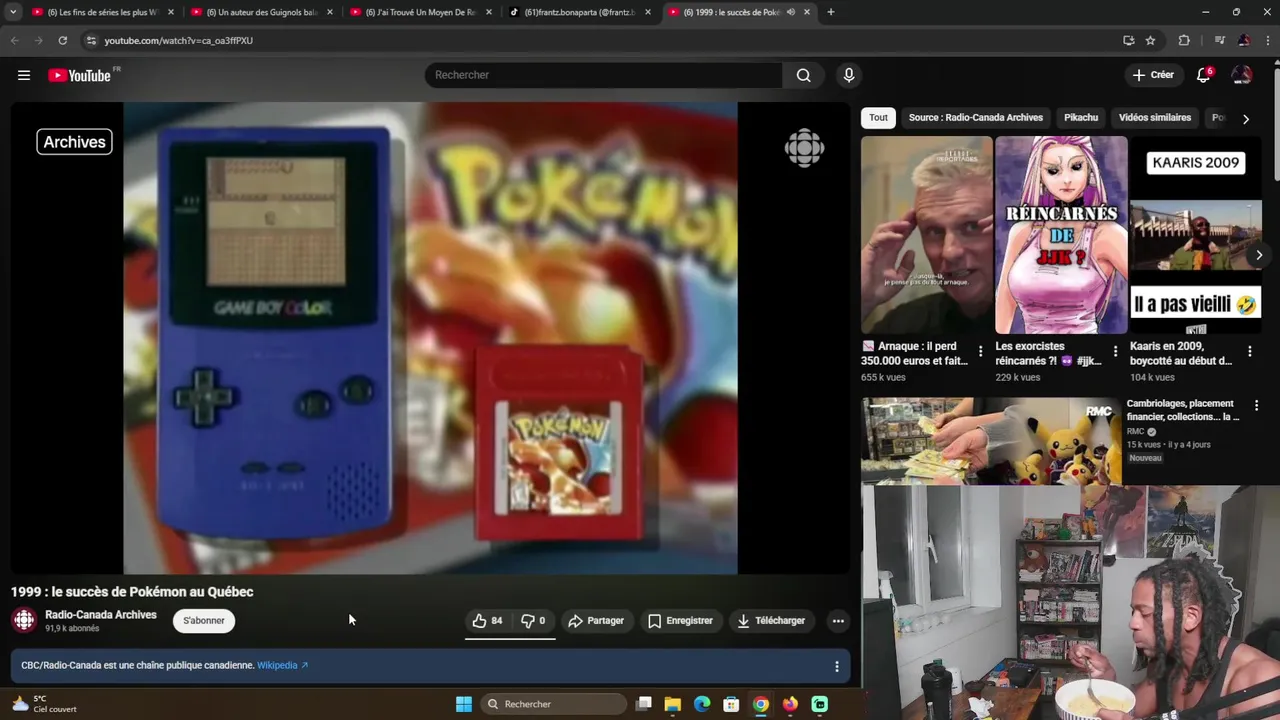The height and width of the screenshot is (720, 1280).
Task: Start voice search with the microphone icon
Action: tap(849, 75)
